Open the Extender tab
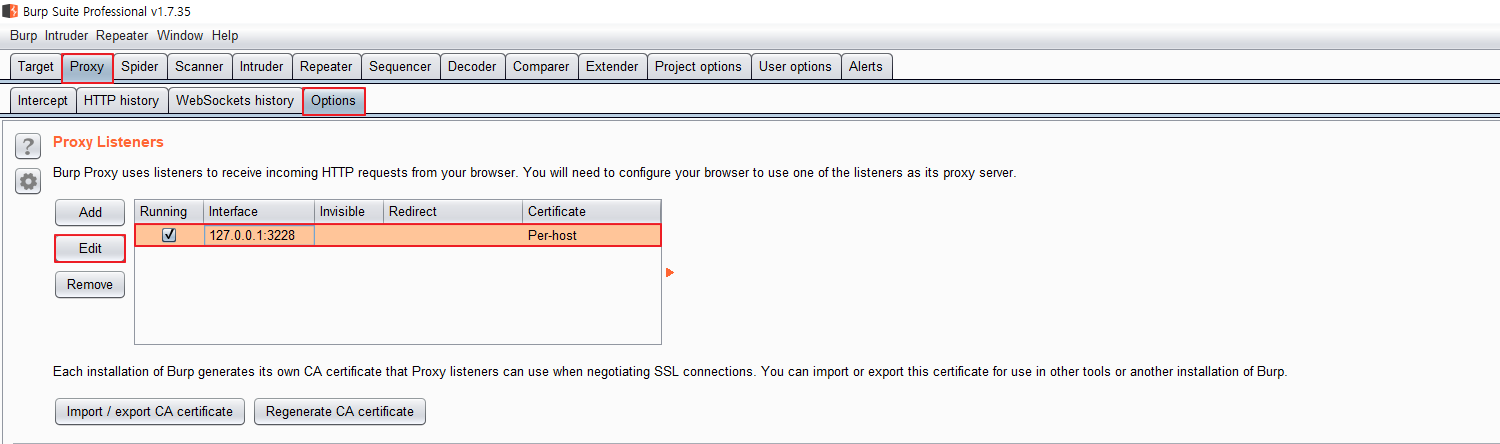The image size is (1500, 444). click(612, 67)
